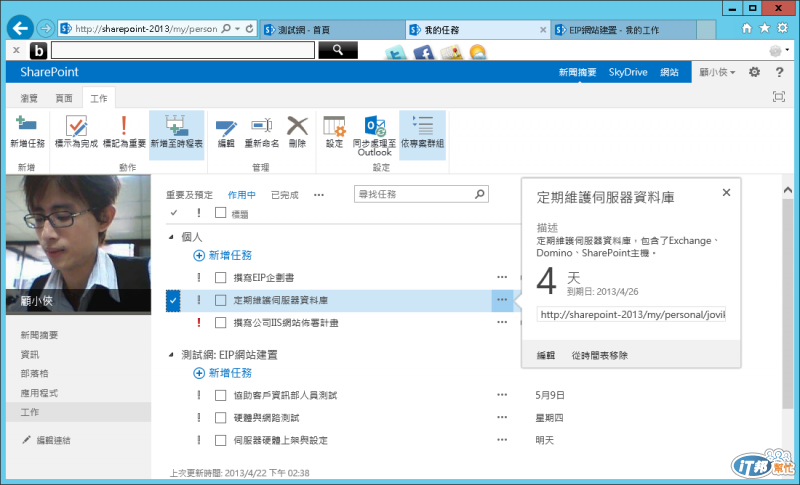Screen dimensions: 800x485
Task: Click the 設定 ribbon icon
Action: (x=334, y=132)
